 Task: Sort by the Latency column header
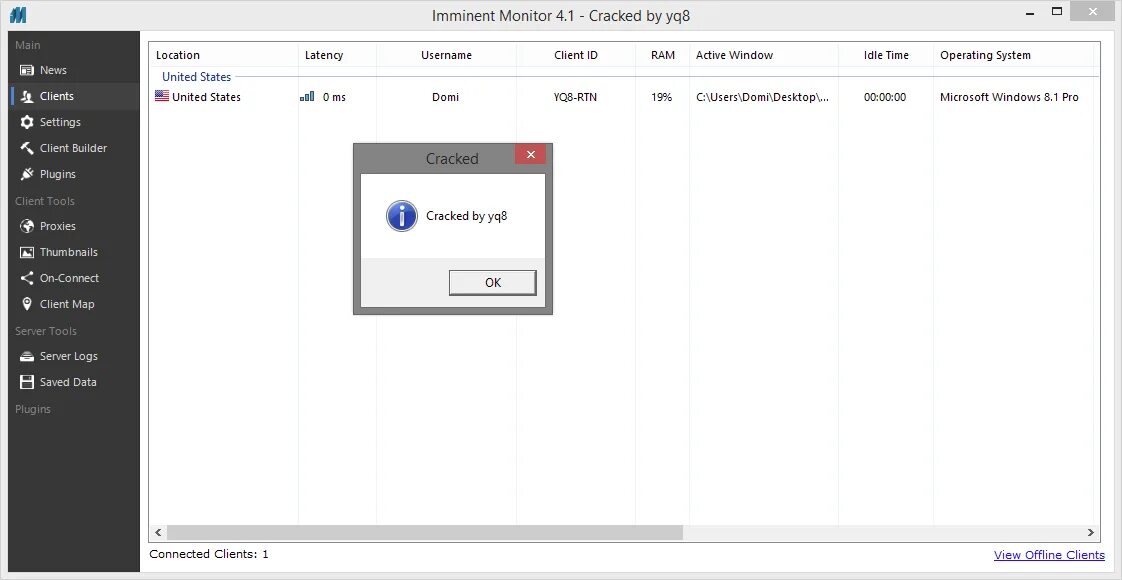(323, 55)
